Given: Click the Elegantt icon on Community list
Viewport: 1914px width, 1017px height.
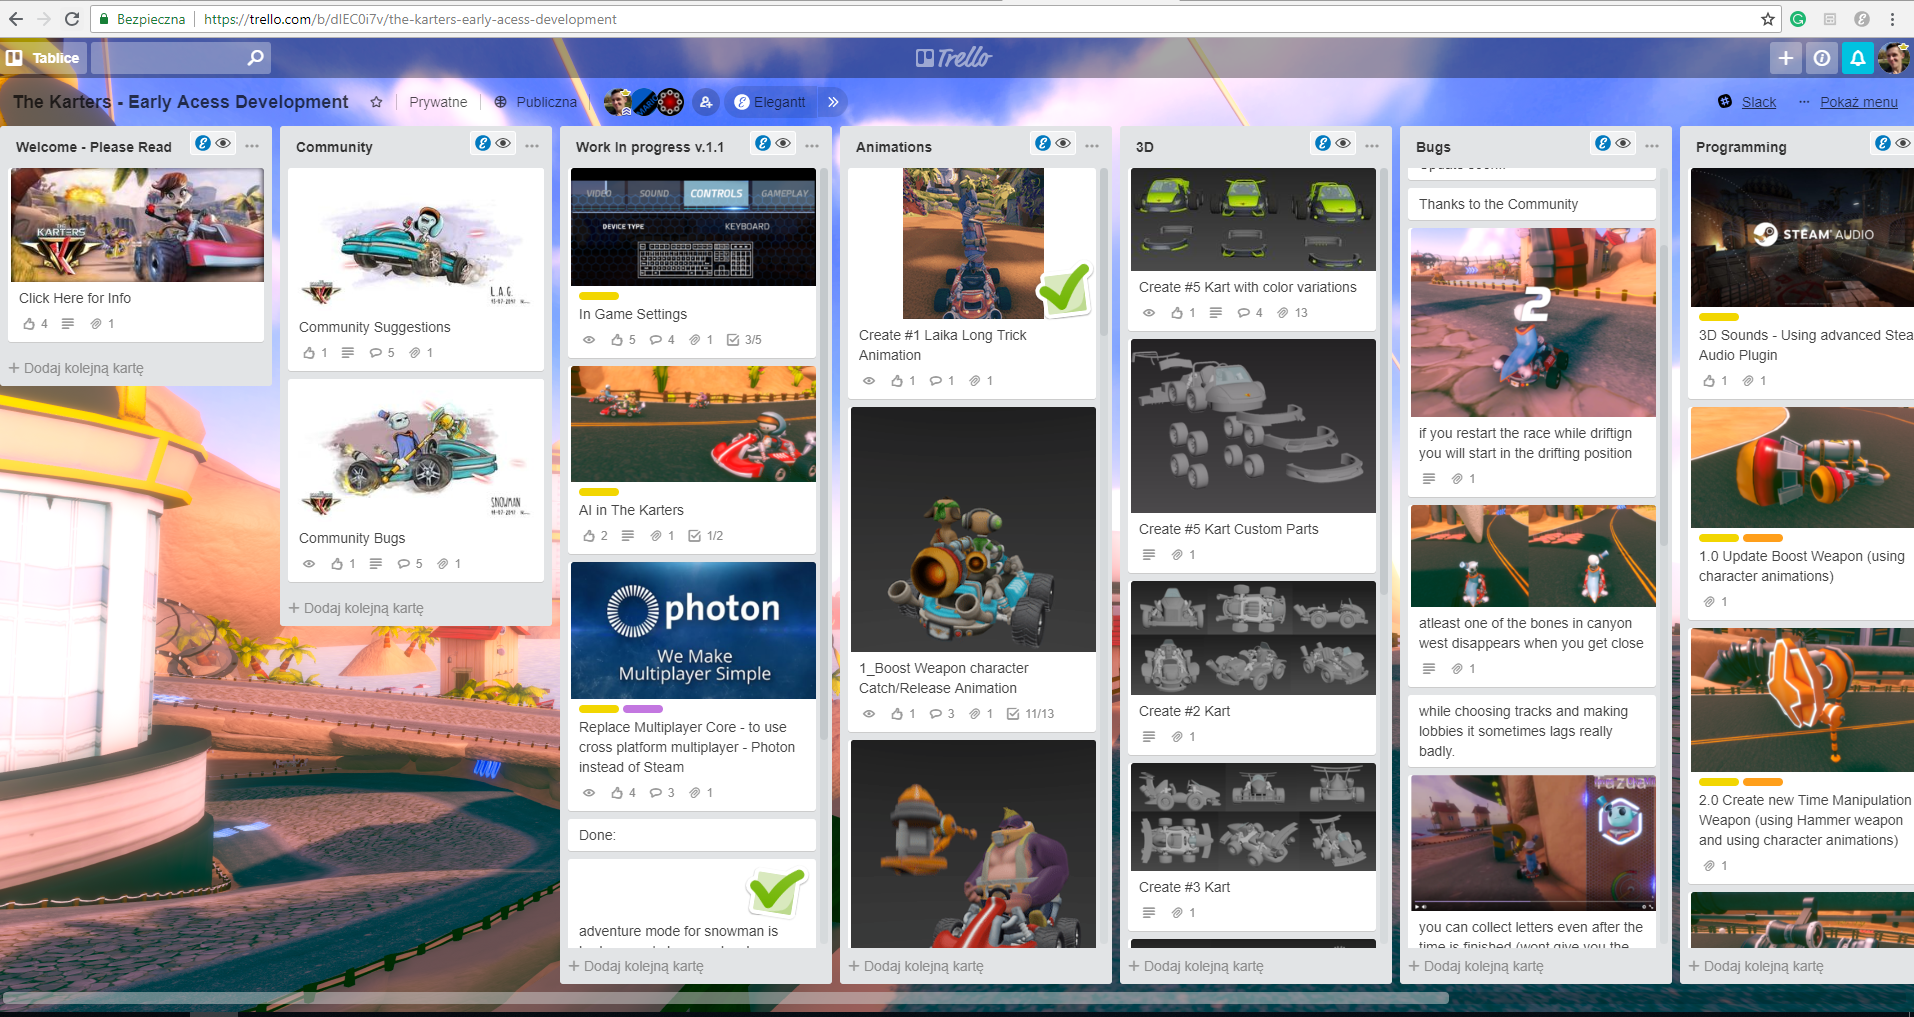Looking at the screenshot, I should coord(483,144).
